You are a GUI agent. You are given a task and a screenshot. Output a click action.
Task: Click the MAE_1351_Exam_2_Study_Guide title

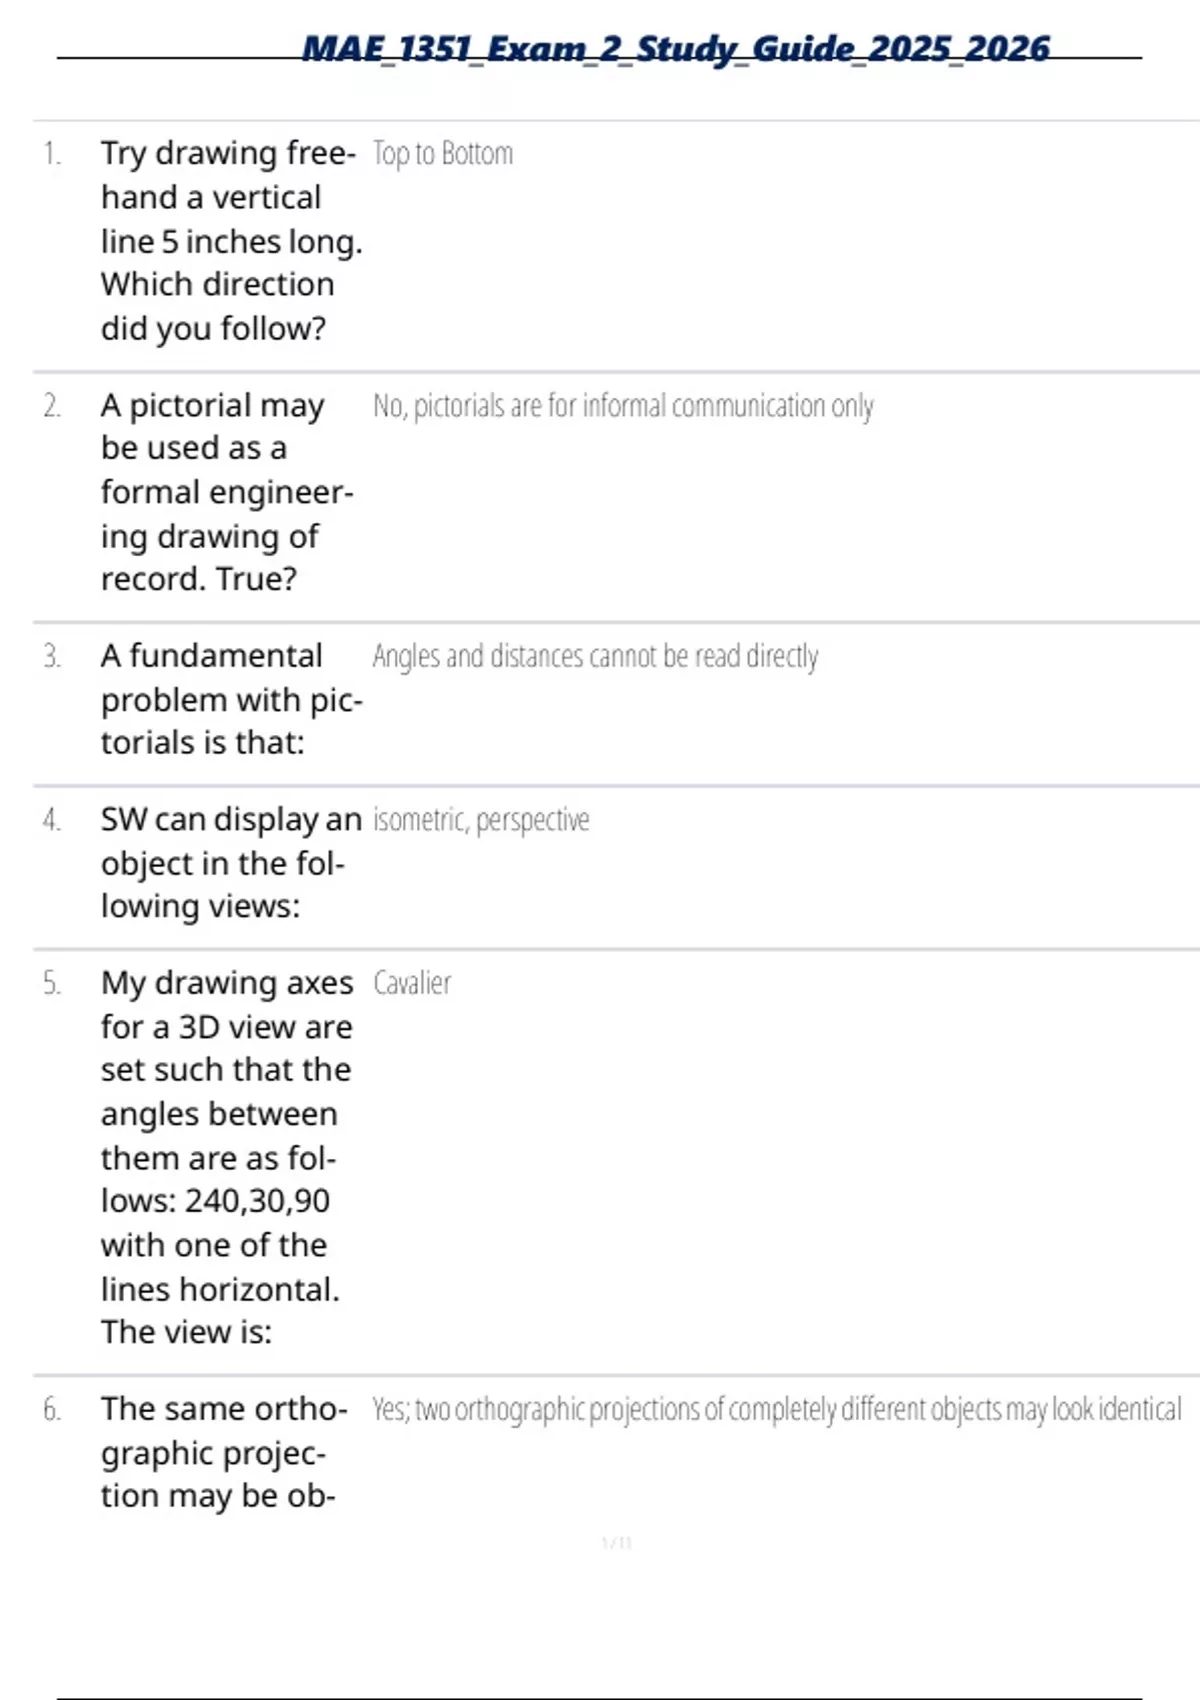pos(676,49)
